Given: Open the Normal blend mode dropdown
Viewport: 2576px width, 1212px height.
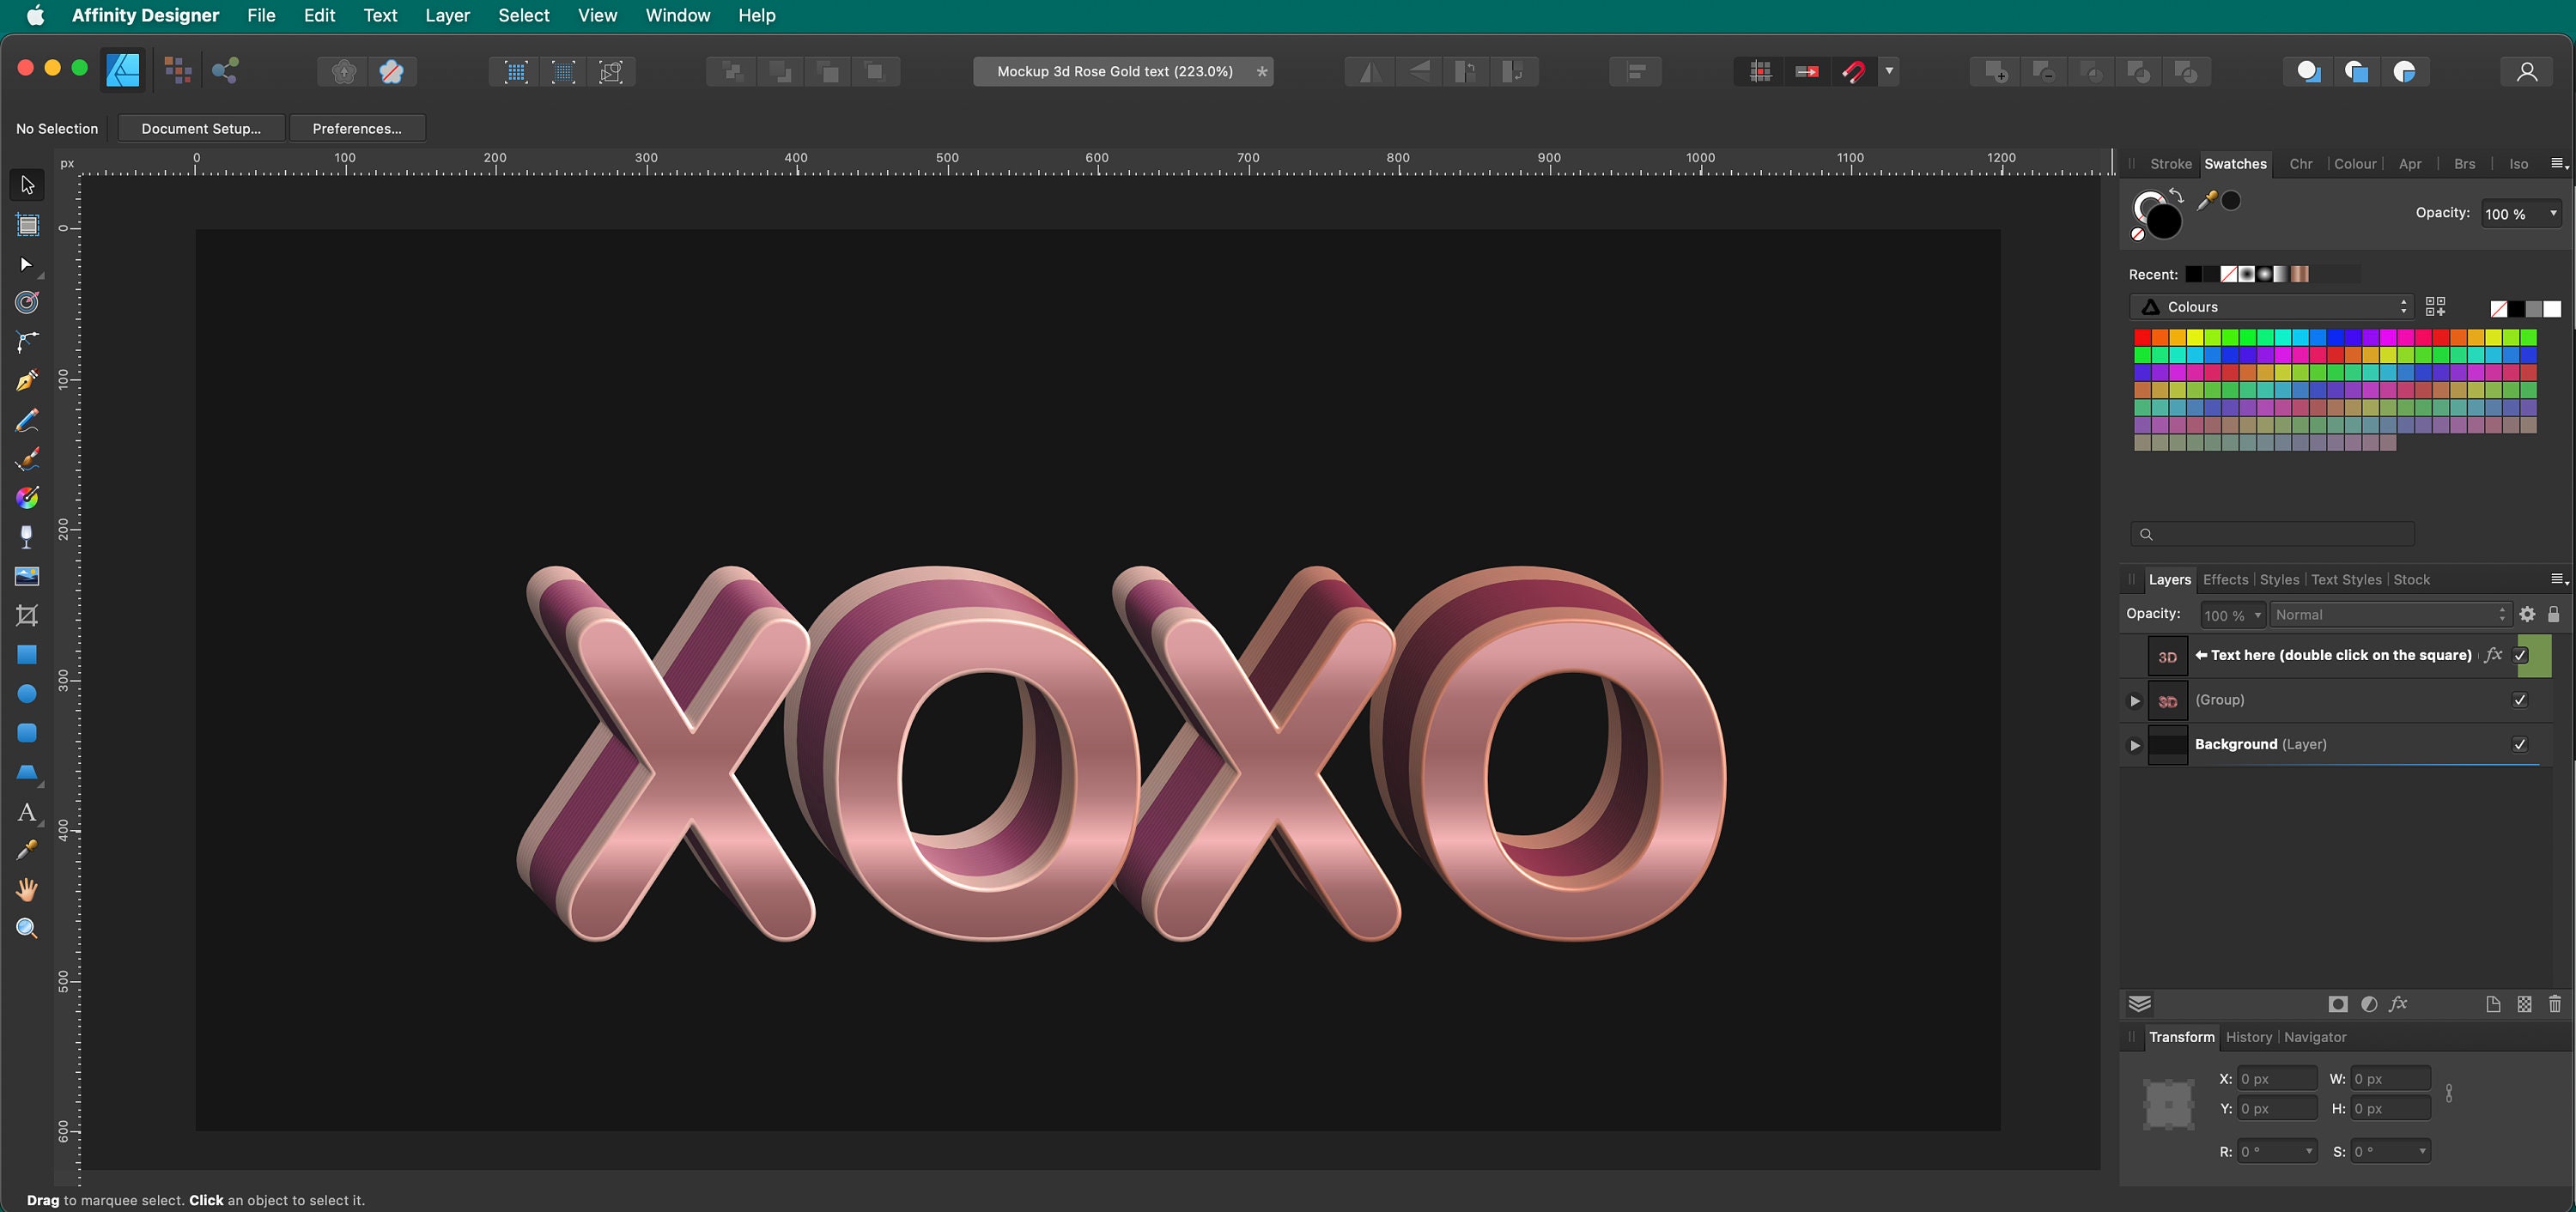Looking at the screenshot, I should pos(2389,614).
